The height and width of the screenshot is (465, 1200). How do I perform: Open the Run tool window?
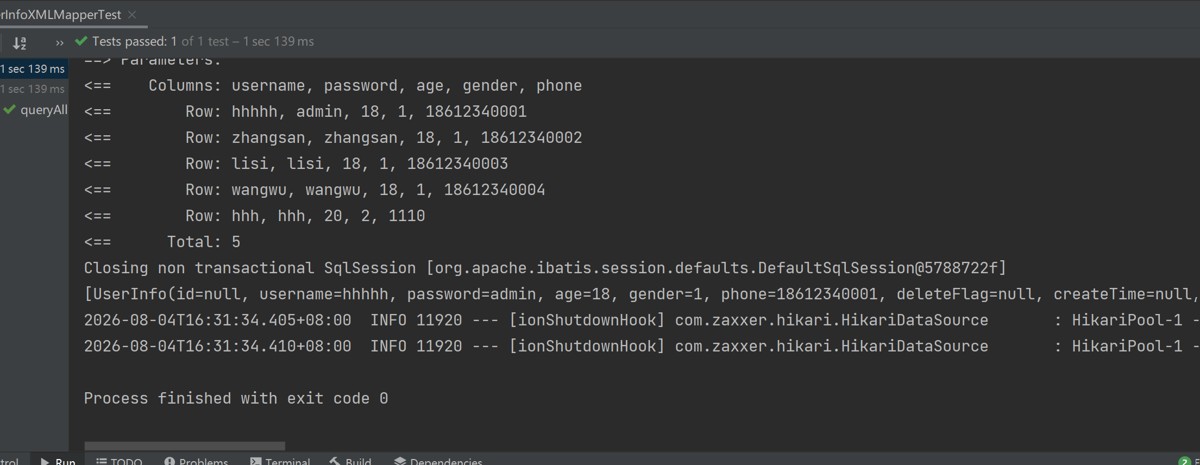coord(57,461)
